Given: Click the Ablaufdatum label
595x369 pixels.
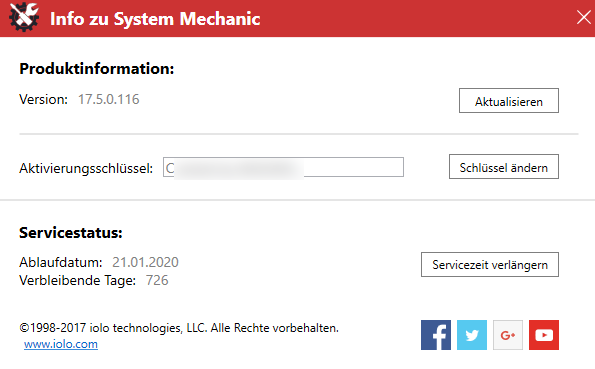Looking at the screenshot, I should (61, 262).
